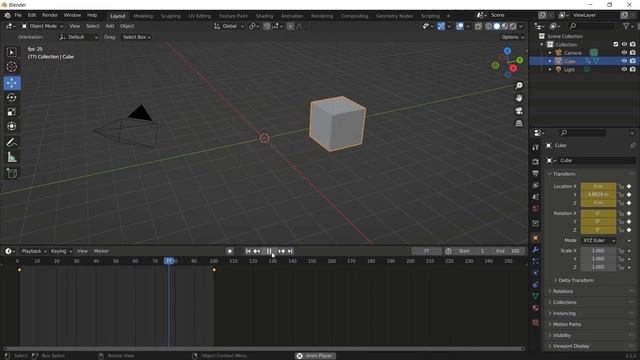Image resolution: width=640 pixels, height=360 pixels.
Task: Open the Options dropdown
Action: tap(512, 37)
